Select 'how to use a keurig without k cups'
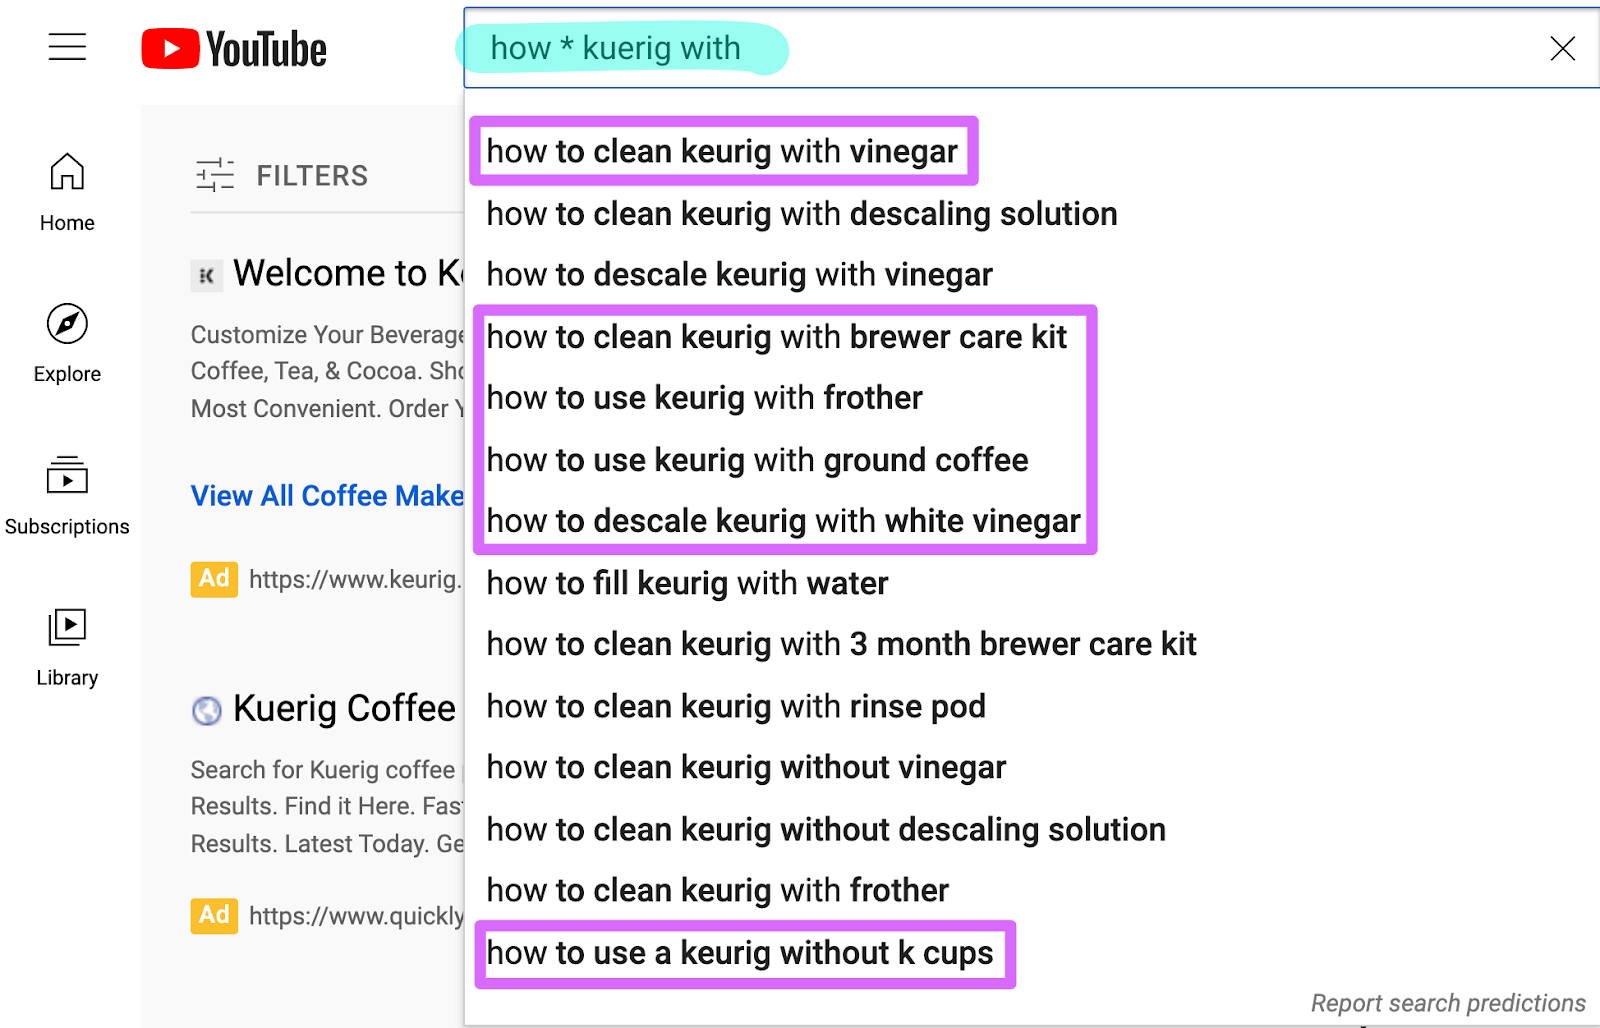 (x=740, y=953)
